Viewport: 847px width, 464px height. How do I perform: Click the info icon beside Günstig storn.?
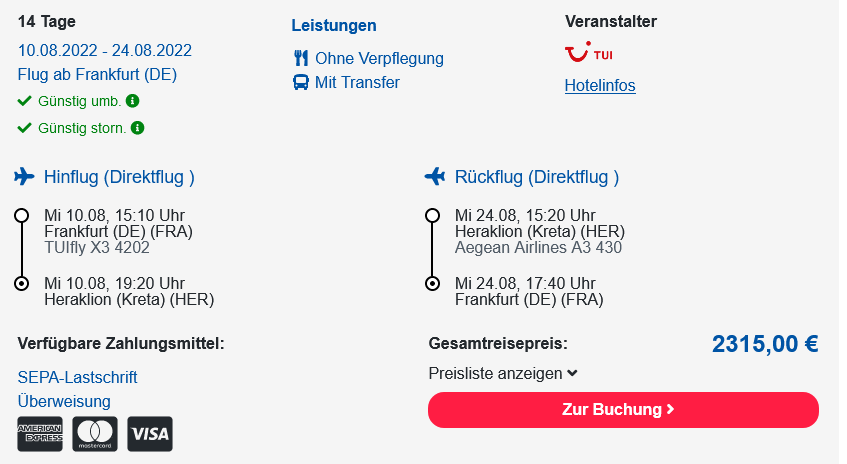tap(138, 128)
